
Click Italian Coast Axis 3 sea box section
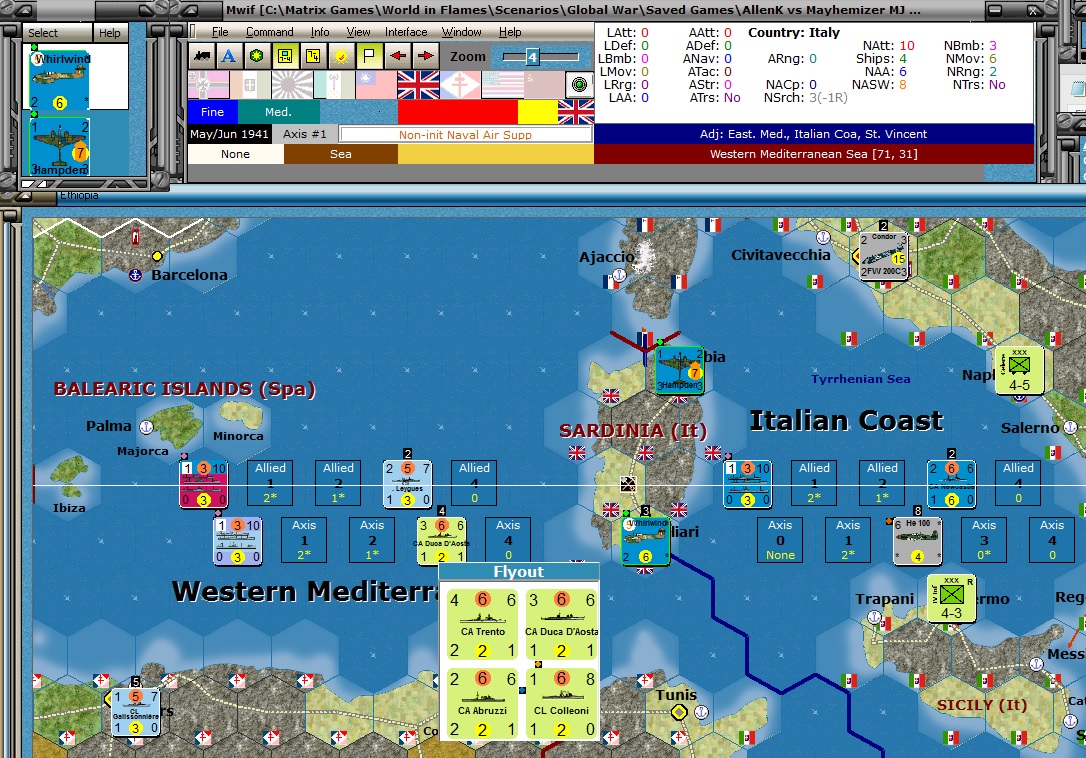(x=983, y=540)
